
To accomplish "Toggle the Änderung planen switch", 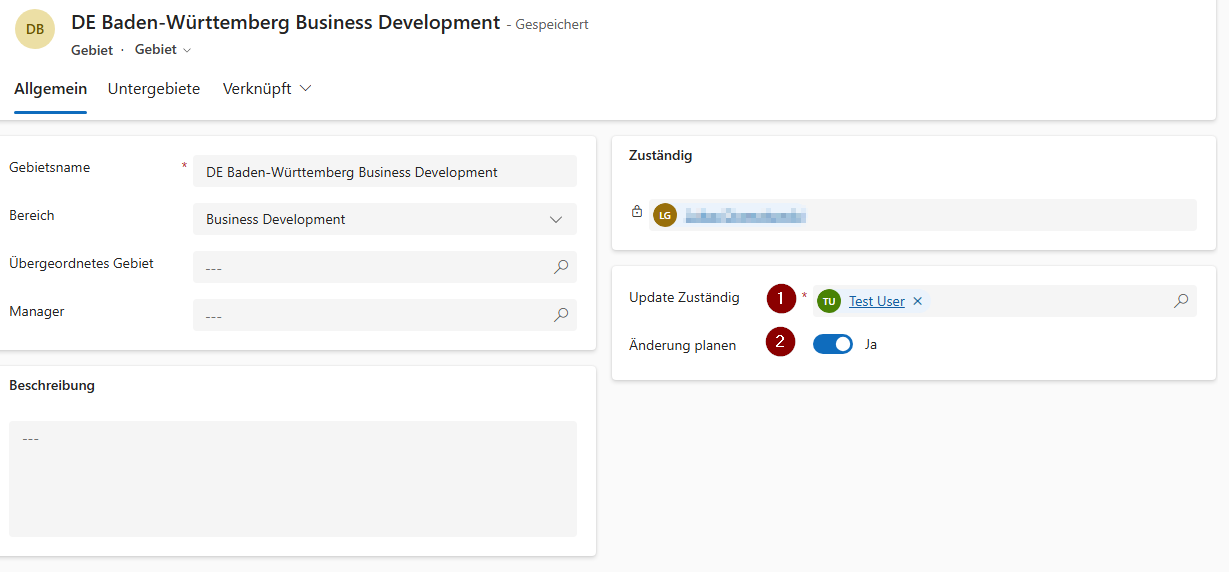I will 832,344.
